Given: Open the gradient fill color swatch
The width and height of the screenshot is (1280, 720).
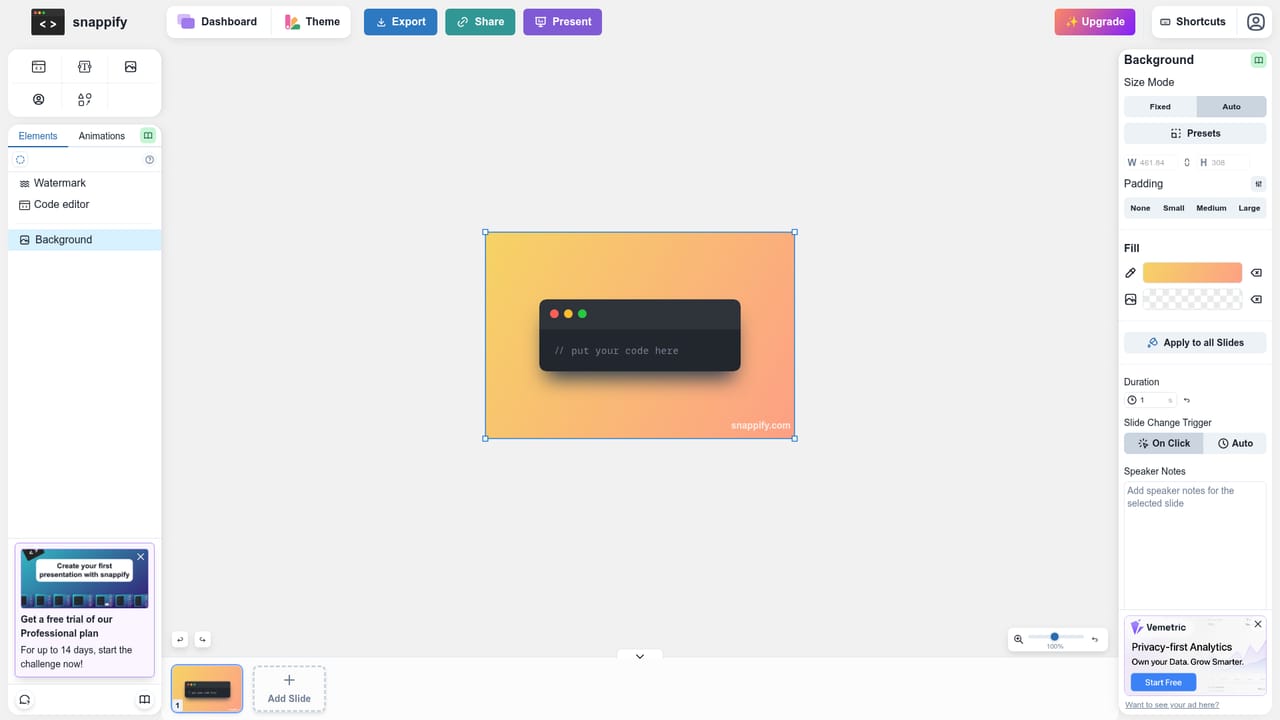Looking at the screenshot, I should [x=1192, y=273].
